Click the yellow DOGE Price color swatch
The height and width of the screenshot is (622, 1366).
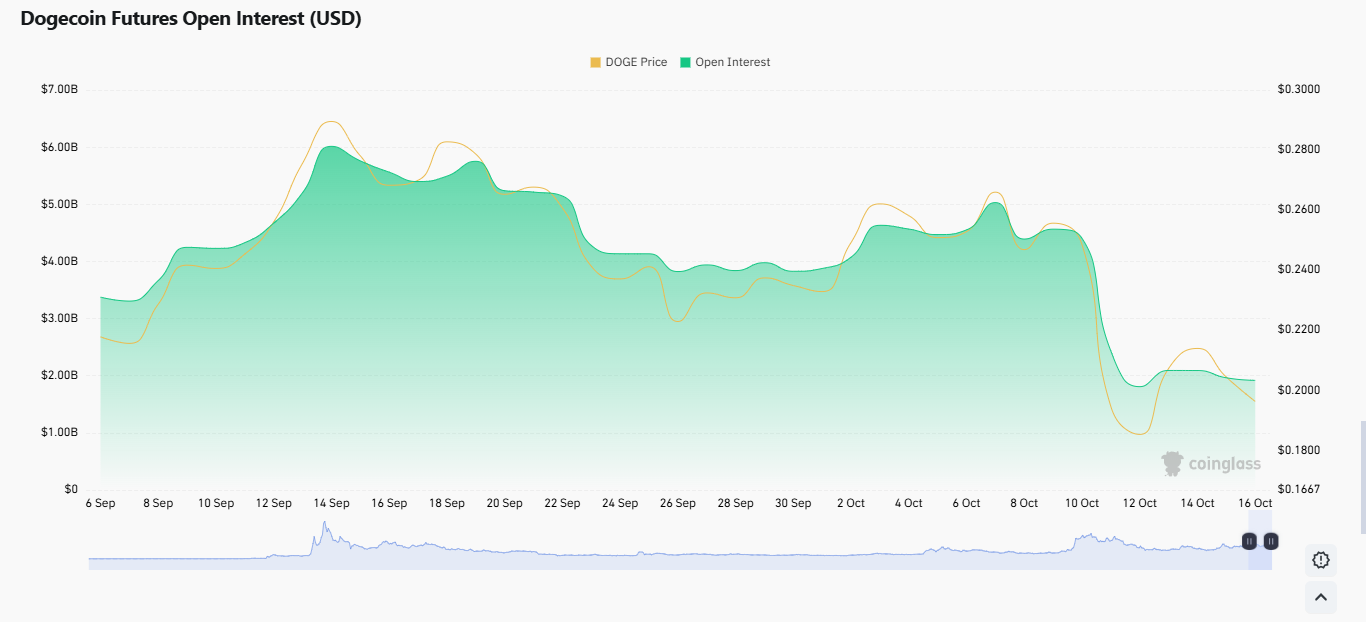pyautogui.click(x=596, y=62)
